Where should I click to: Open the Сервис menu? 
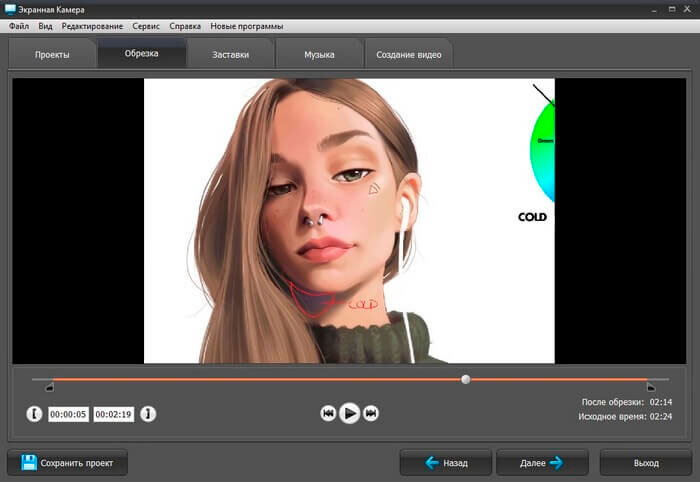[x=146, y=26]
